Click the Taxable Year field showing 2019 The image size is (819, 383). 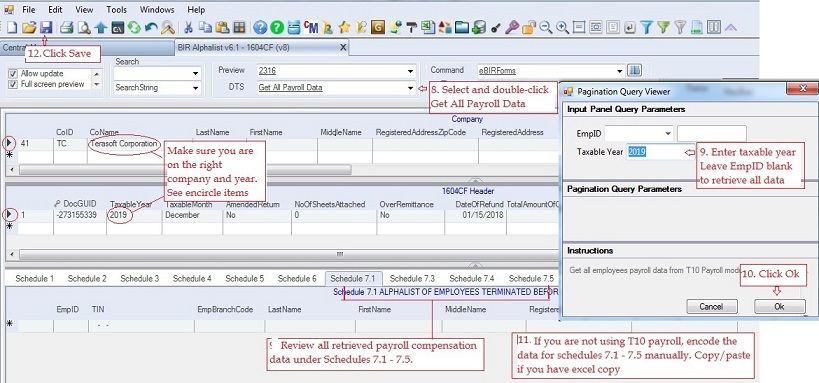click(660, 152)
